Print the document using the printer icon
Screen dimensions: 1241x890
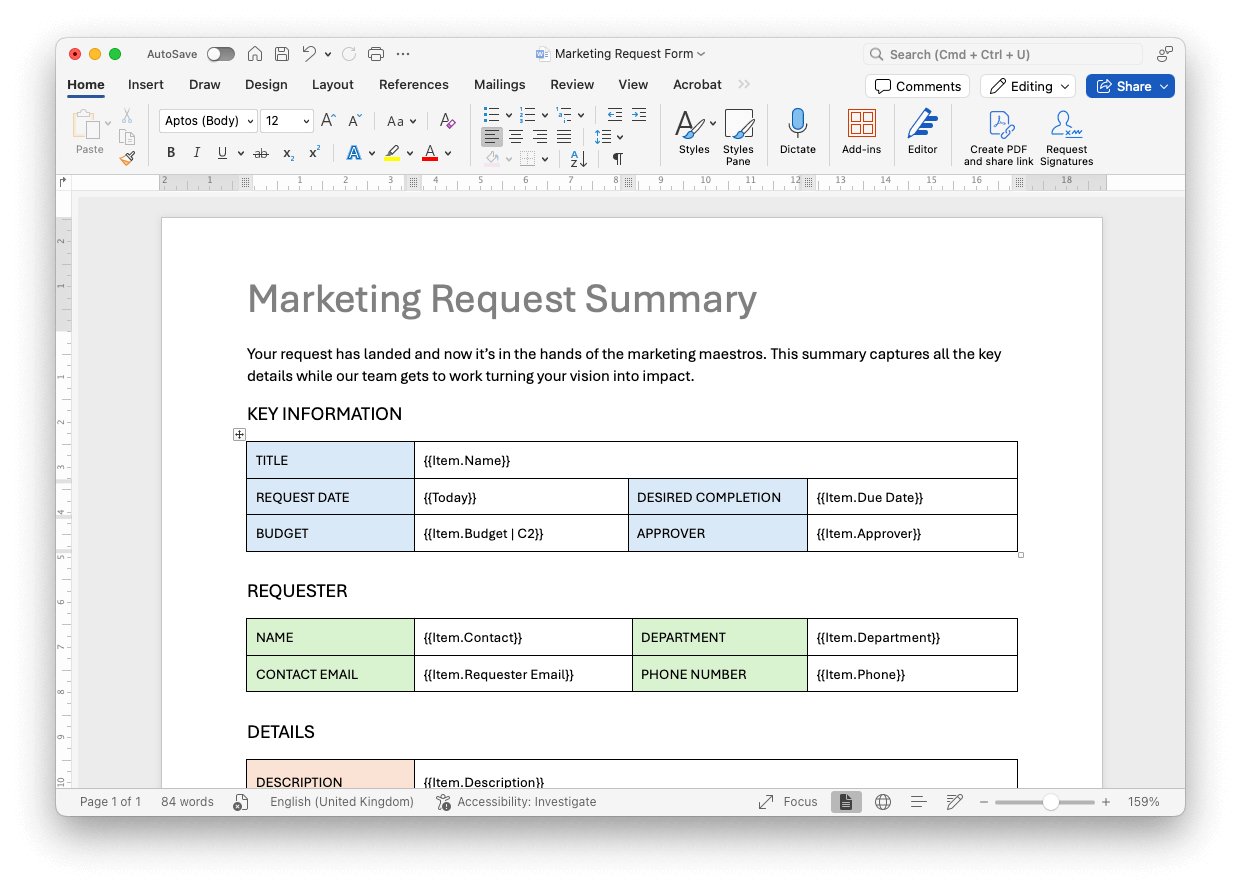pos(376,54)
